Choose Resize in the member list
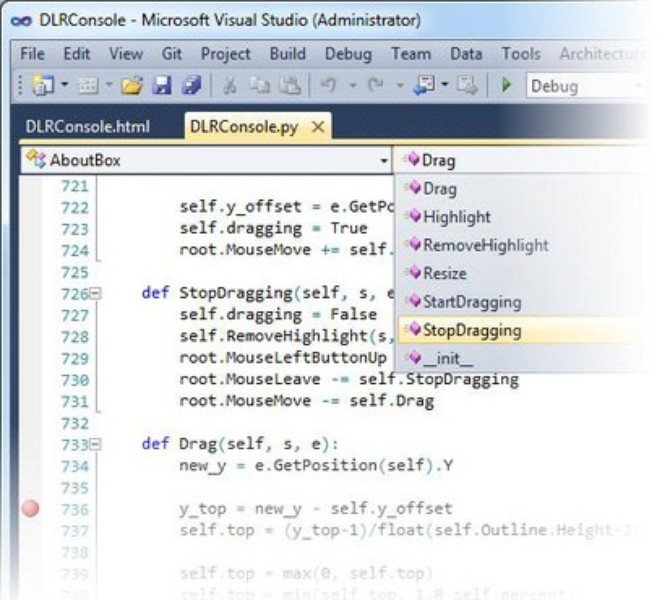Screen dimensions: 670x600 pyautogui.click(x=523, y=273)
